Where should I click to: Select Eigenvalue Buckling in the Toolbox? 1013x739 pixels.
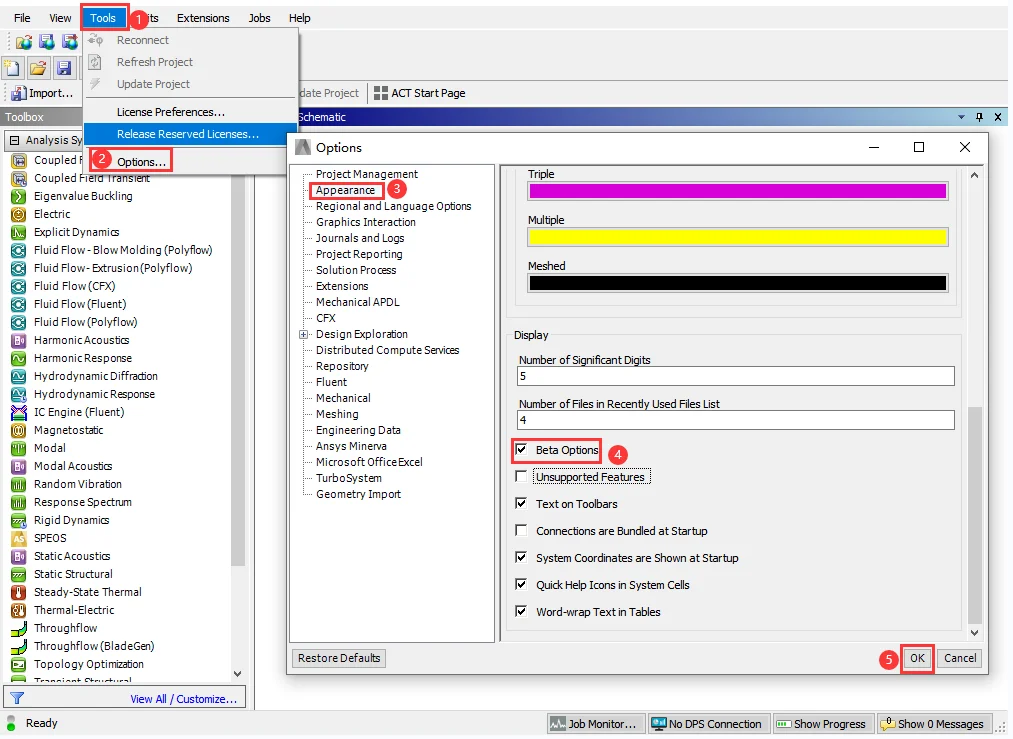click(x=83, y=196)
